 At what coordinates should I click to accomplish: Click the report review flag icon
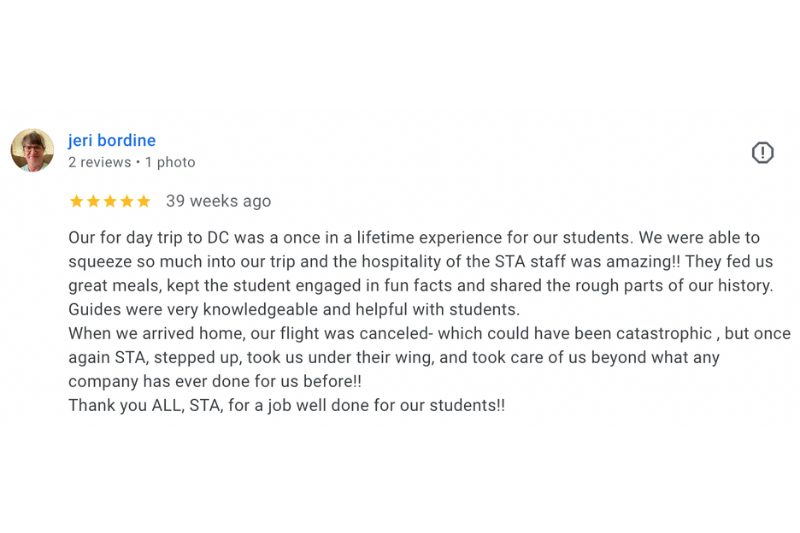pos(762,152)
